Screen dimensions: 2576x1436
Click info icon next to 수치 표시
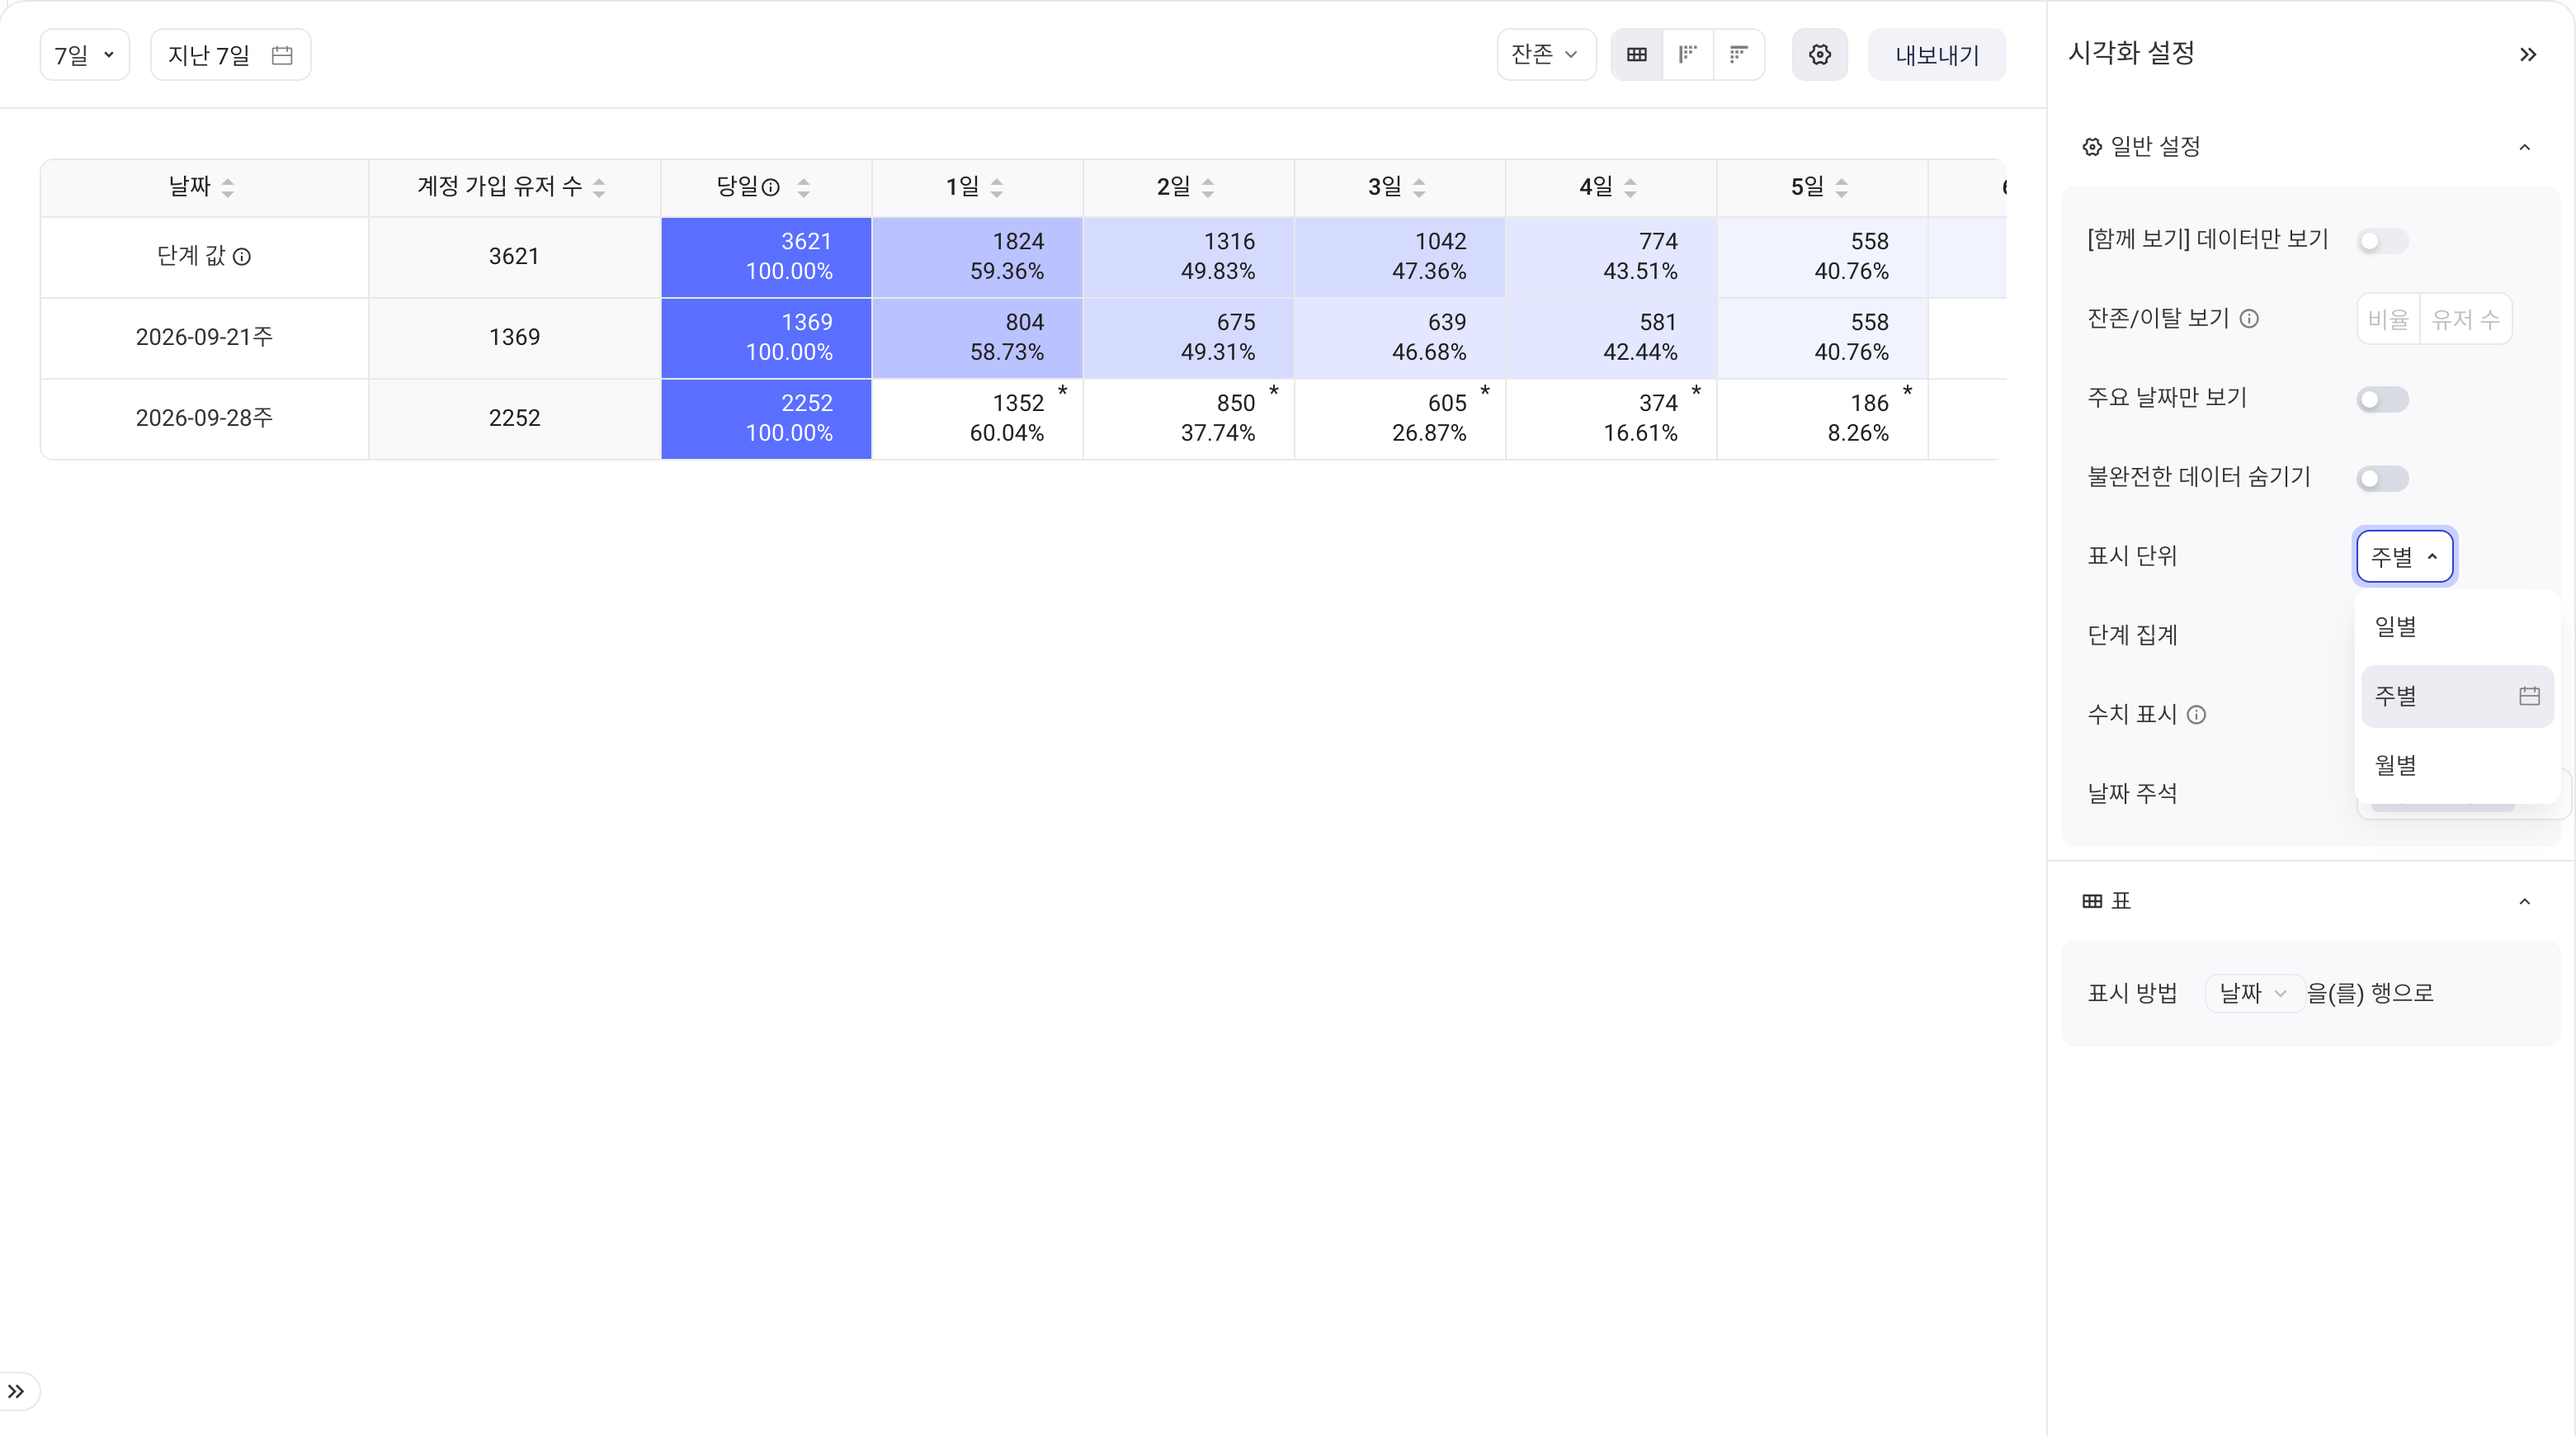2196,714
